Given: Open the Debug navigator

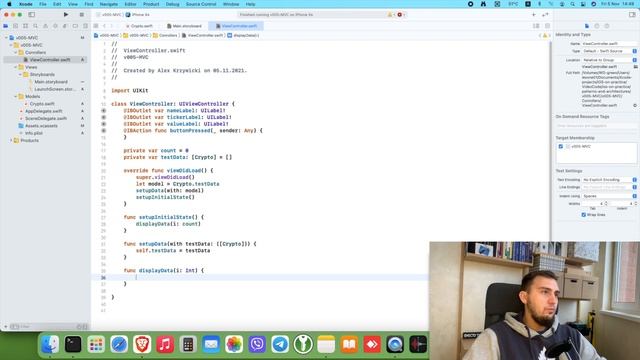Looking at the screenshot, I should (x=65, y=26).
